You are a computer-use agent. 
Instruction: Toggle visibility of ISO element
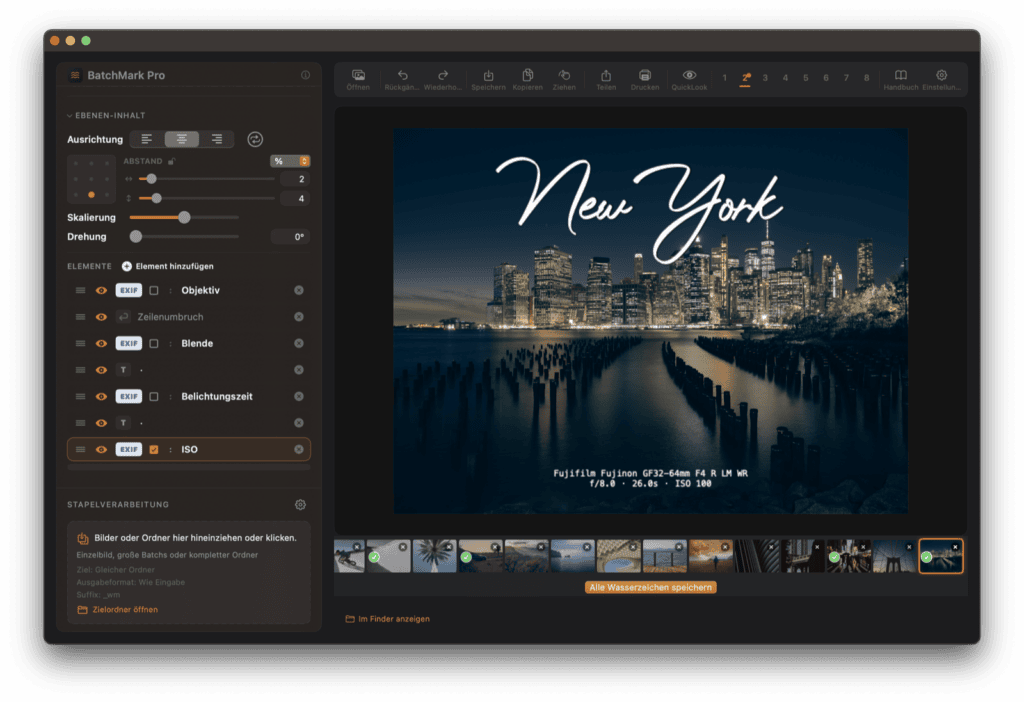[x=101, y=449]
